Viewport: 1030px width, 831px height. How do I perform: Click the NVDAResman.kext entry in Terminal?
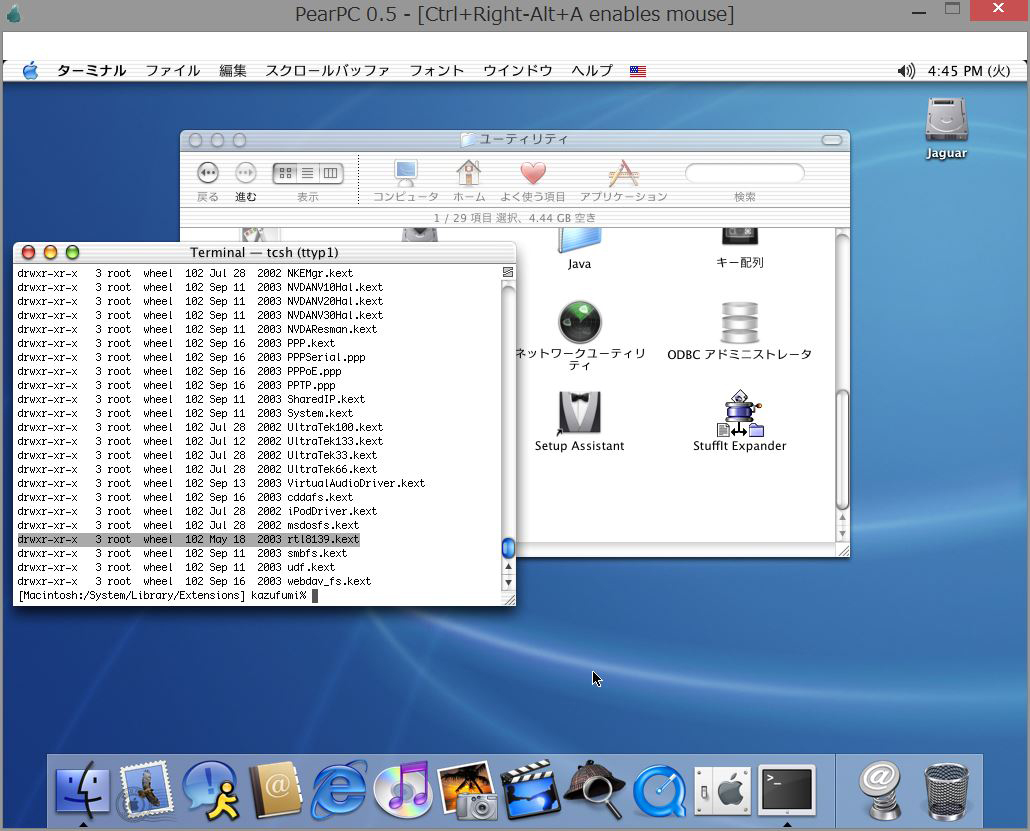click(197, 329)
